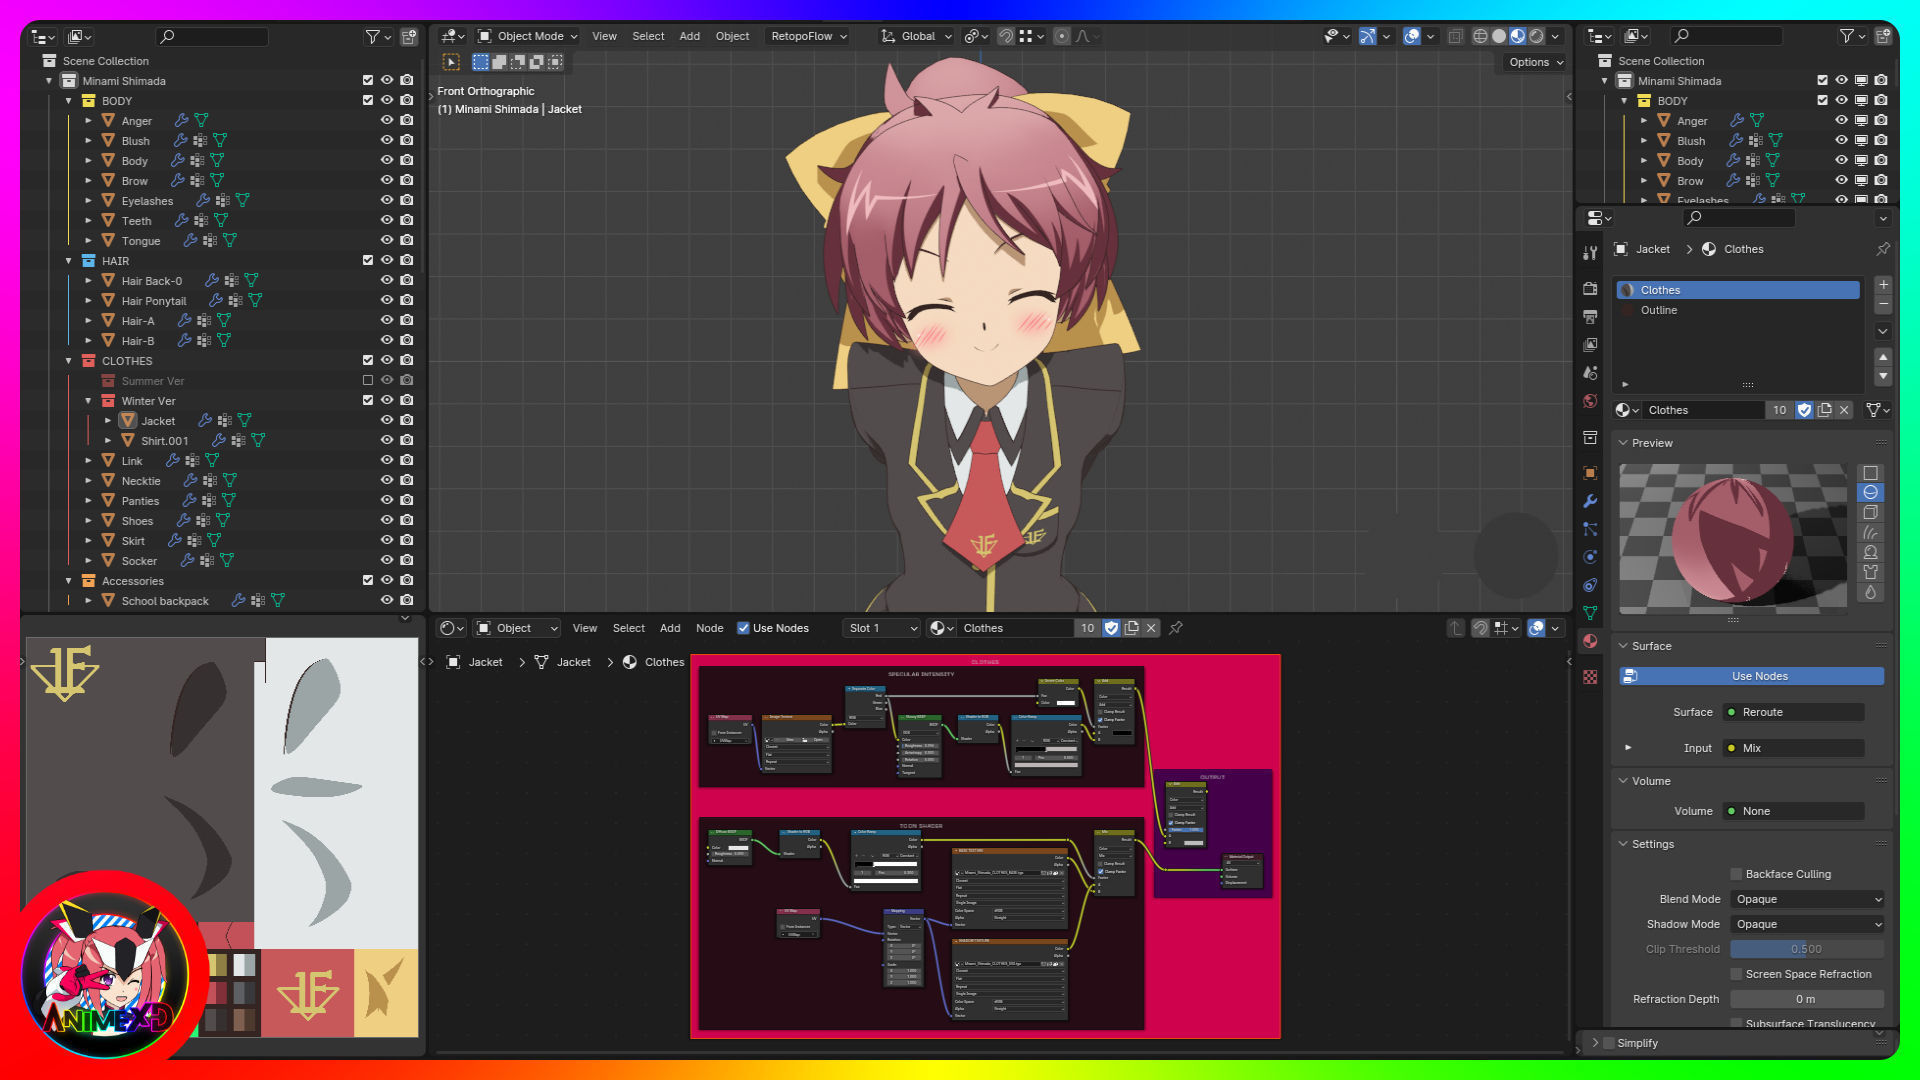Toggle X-ray in the viewport header
The height and width of the screenshot is (1080, 1920).
click(1456, 36)
